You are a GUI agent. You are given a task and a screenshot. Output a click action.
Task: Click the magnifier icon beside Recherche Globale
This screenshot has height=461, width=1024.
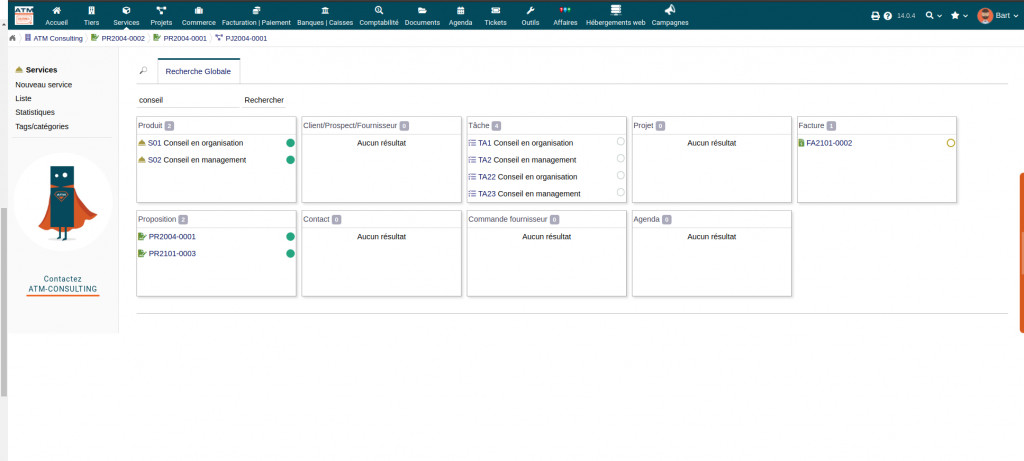[x=143, y=71]
